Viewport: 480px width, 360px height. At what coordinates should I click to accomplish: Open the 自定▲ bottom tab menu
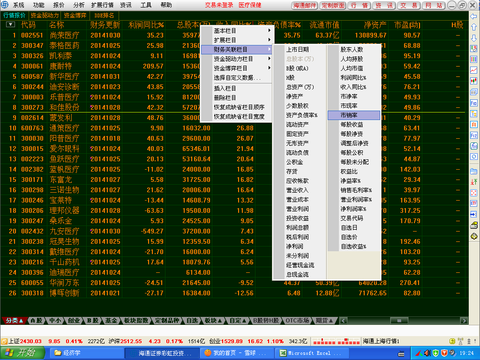point(238,320)
